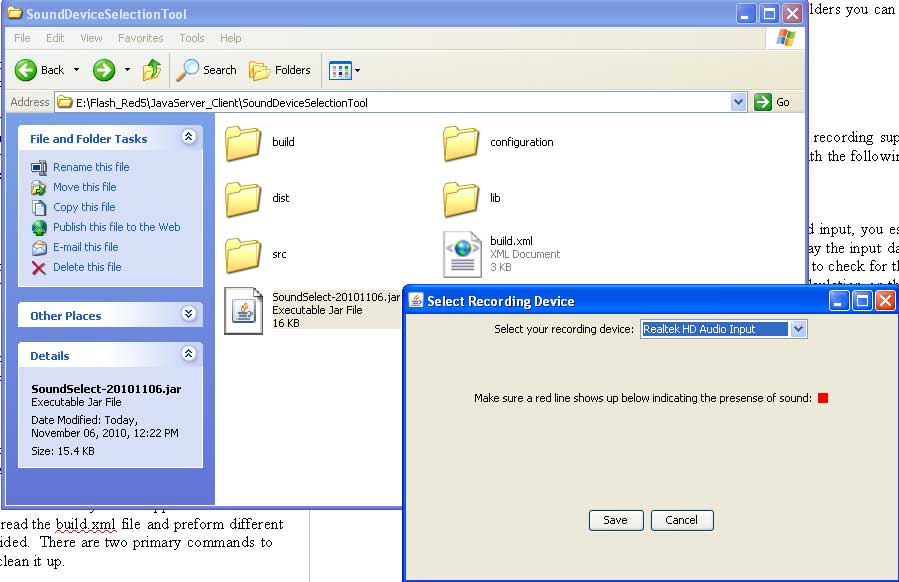The height and width of the screenshot is (582, 899).
Task: Show the Folders sidebar view
Action: point(280,70)
